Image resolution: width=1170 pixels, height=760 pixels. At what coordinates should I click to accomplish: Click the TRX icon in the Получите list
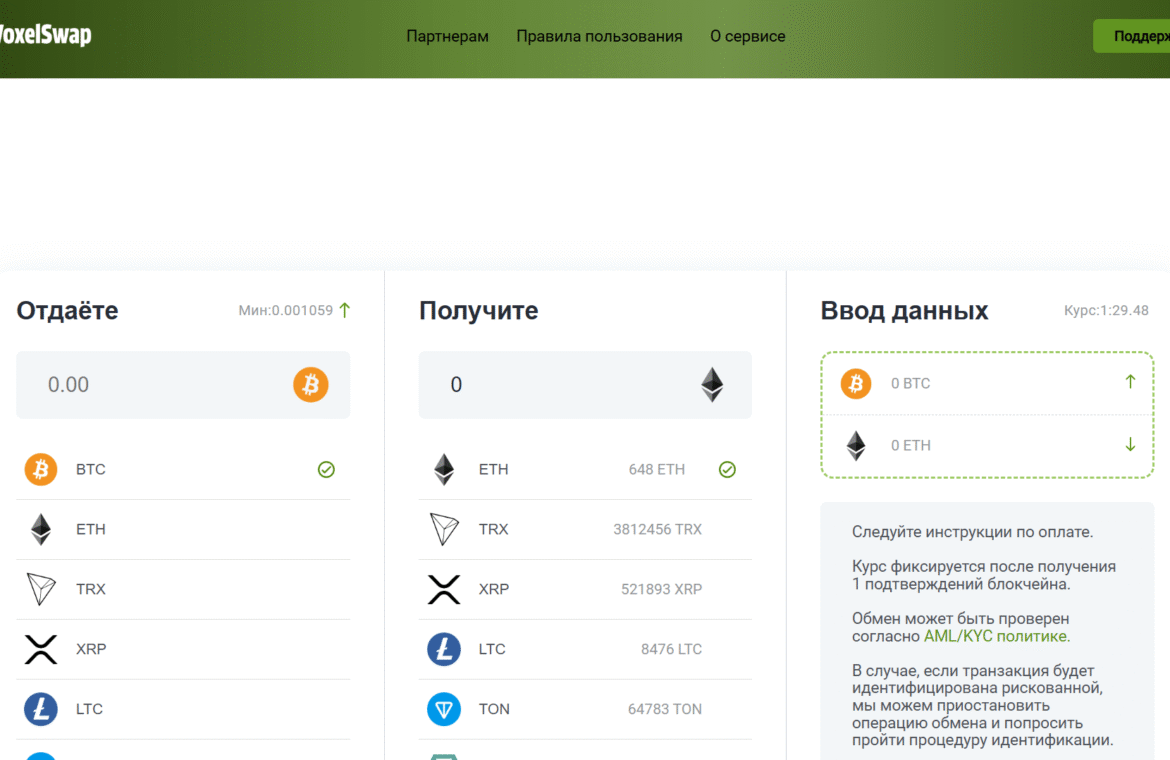pyautogui.click(x=444, y=529)
